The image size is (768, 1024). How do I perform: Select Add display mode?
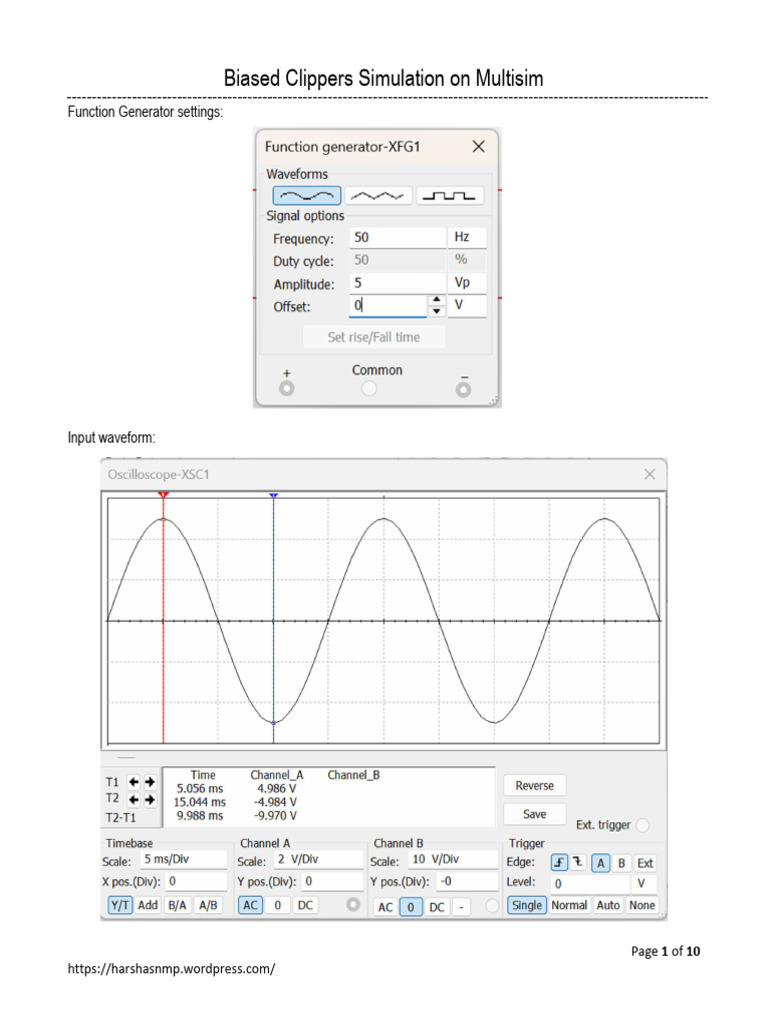pyautogui.click(x=148, y=905)
